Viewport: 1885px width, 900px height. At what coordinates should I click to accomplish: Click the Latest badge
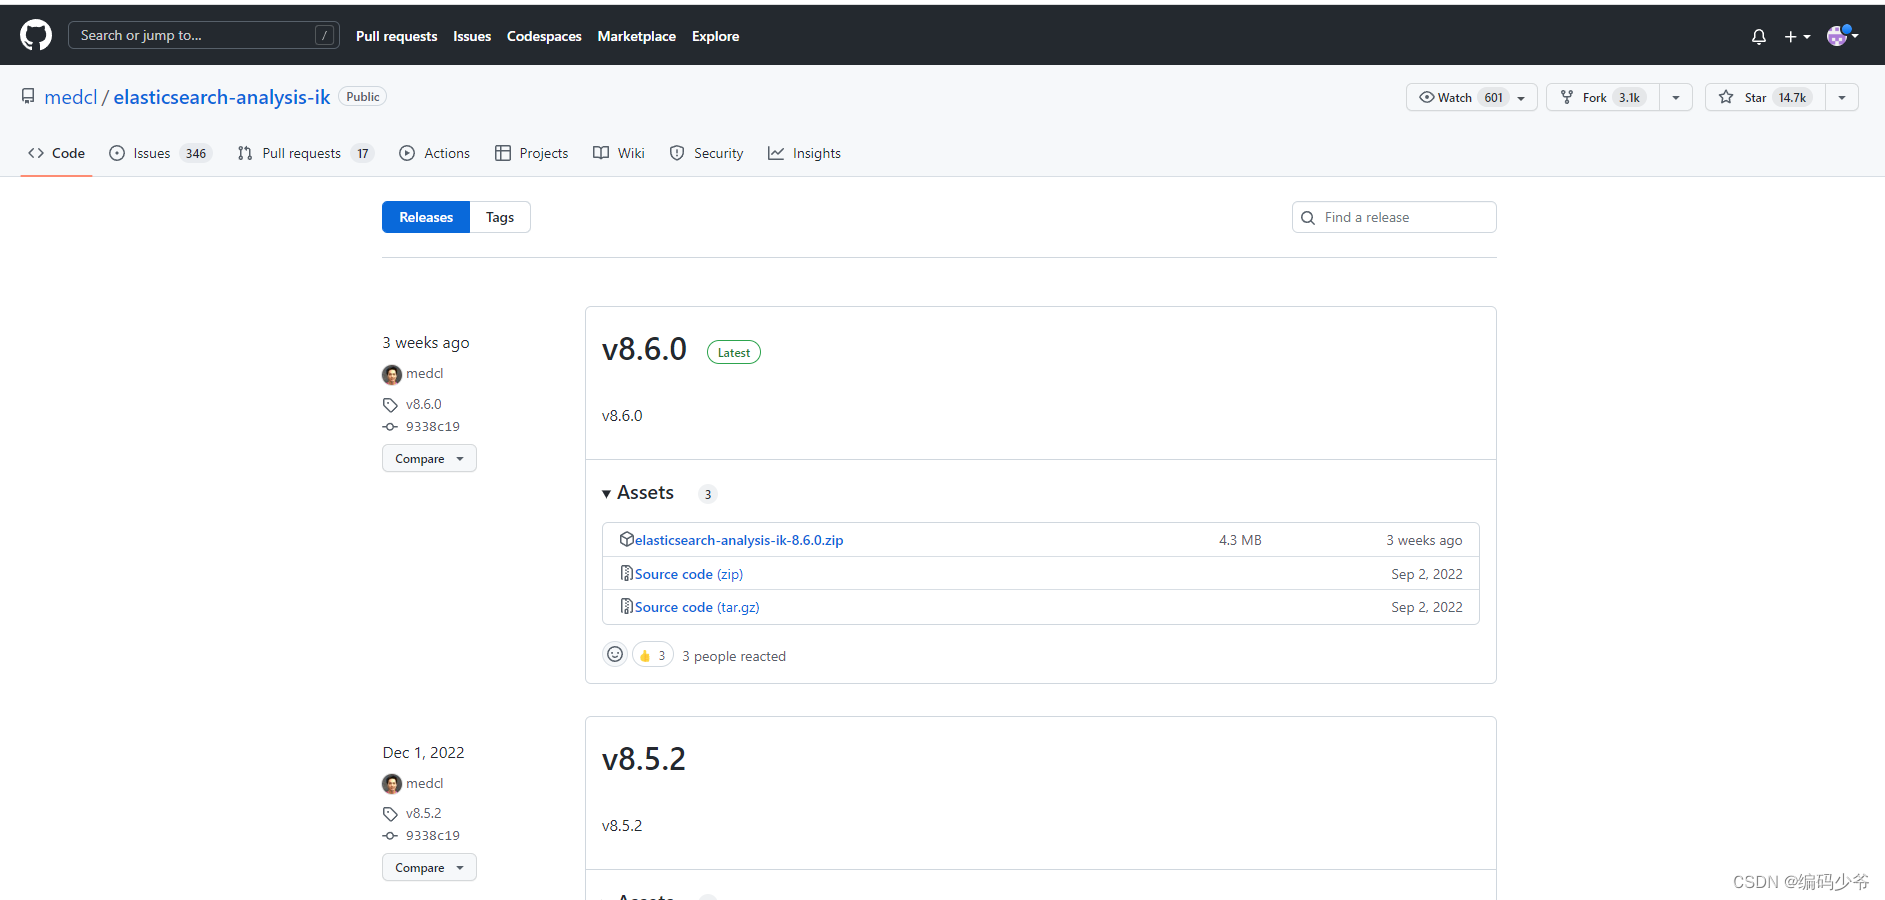click(x=734, y=352)
